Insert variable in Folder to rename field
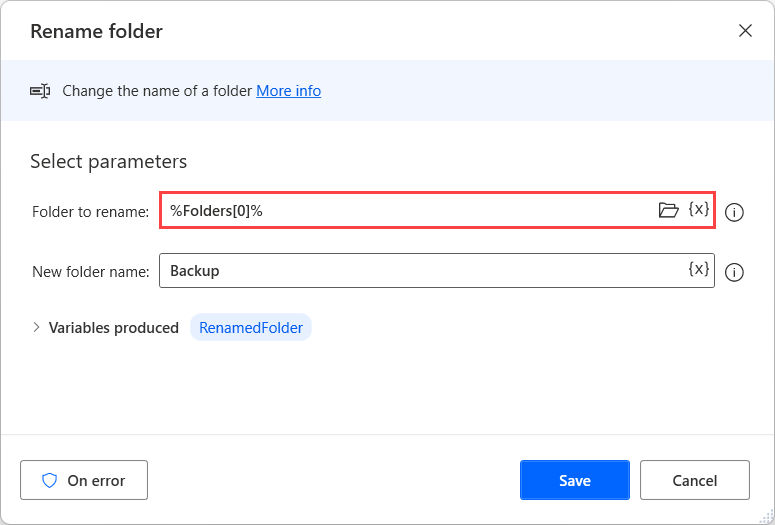775x525 pixels. pos(699,209)
